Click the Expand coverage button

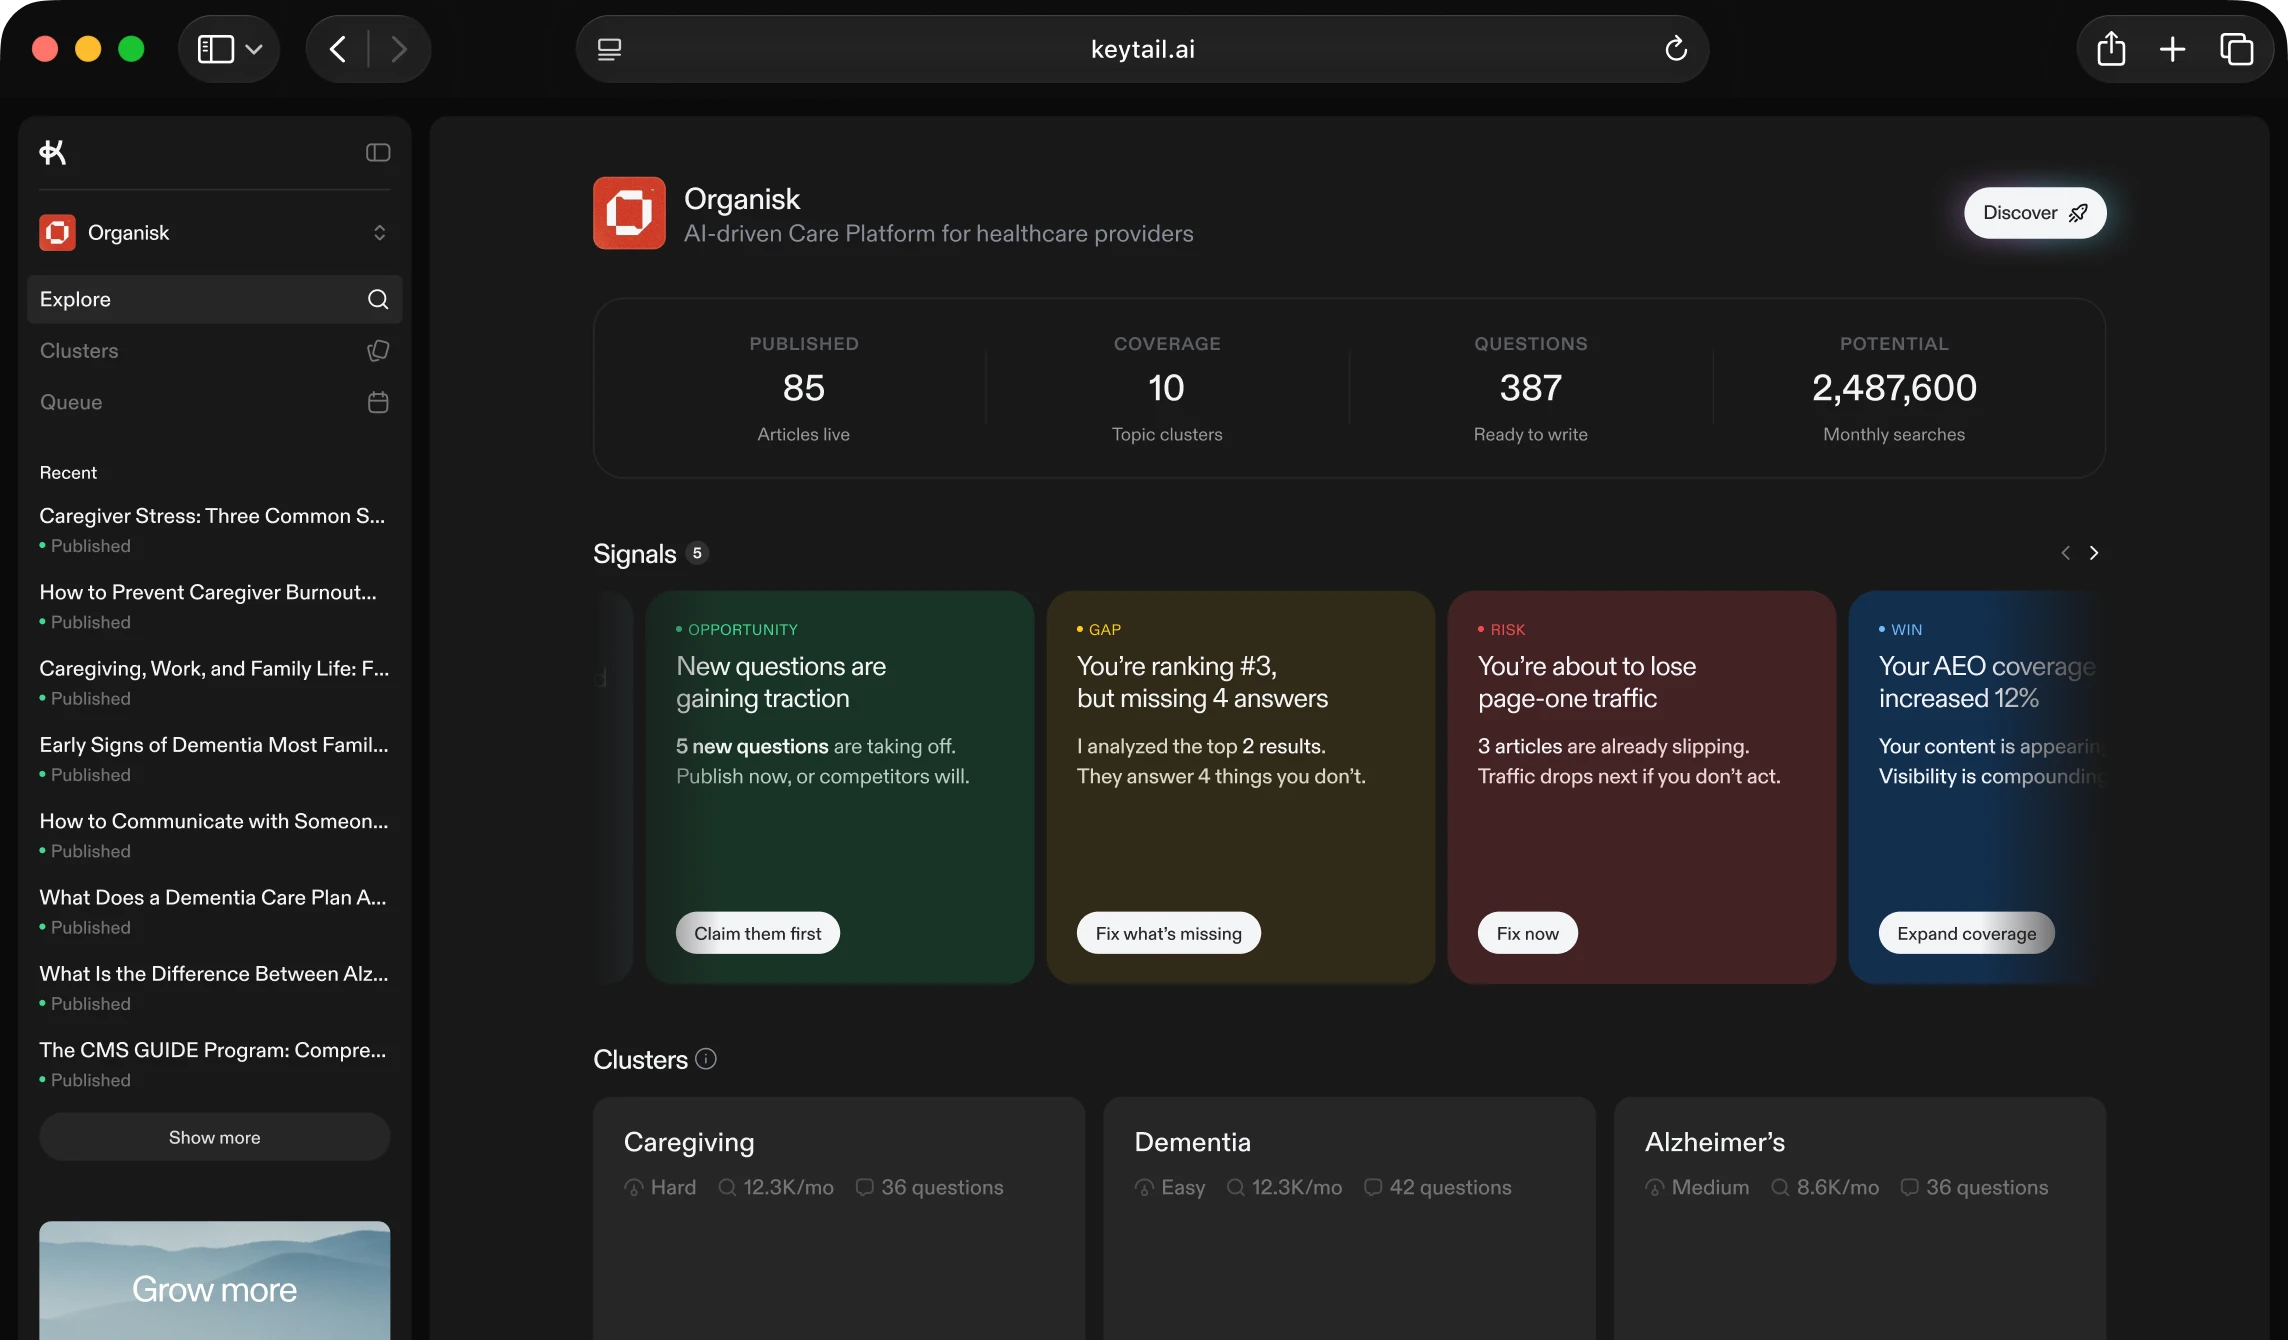click(x=1966, y=933)
